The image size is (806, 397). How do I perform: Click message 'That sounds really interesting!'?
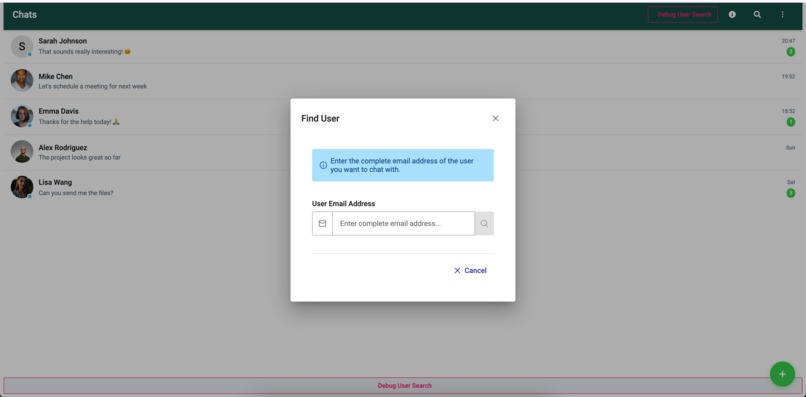84,51
